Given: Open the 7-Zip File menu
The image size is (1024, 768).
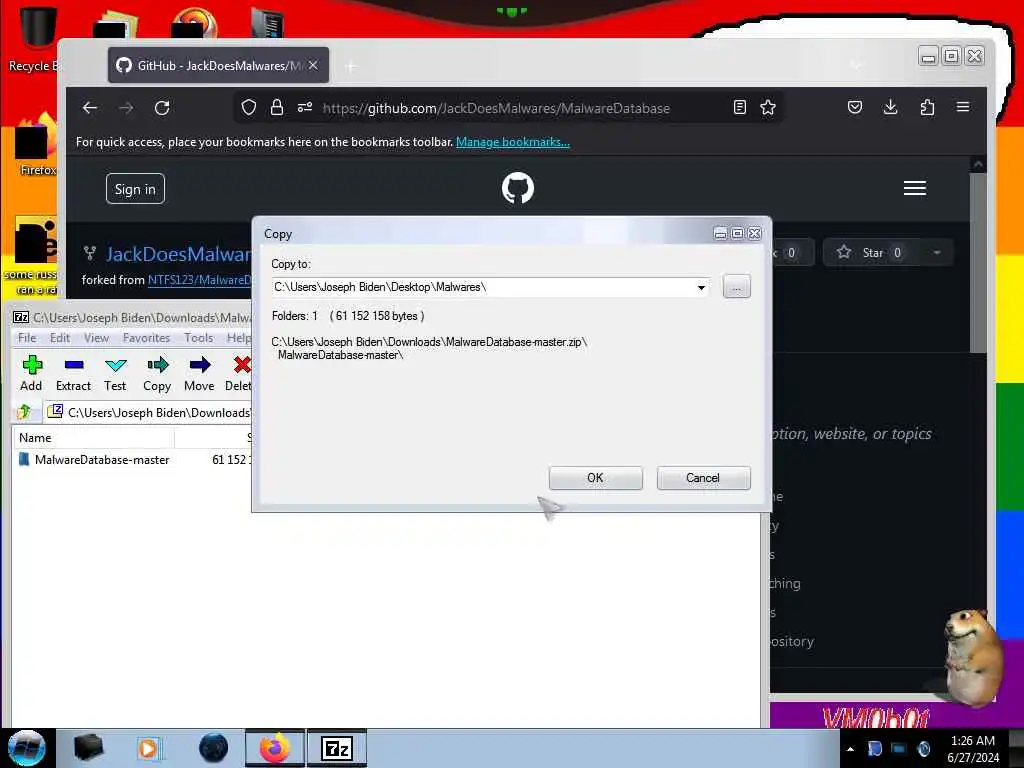Looking at the screenshot, I should 27,338.
